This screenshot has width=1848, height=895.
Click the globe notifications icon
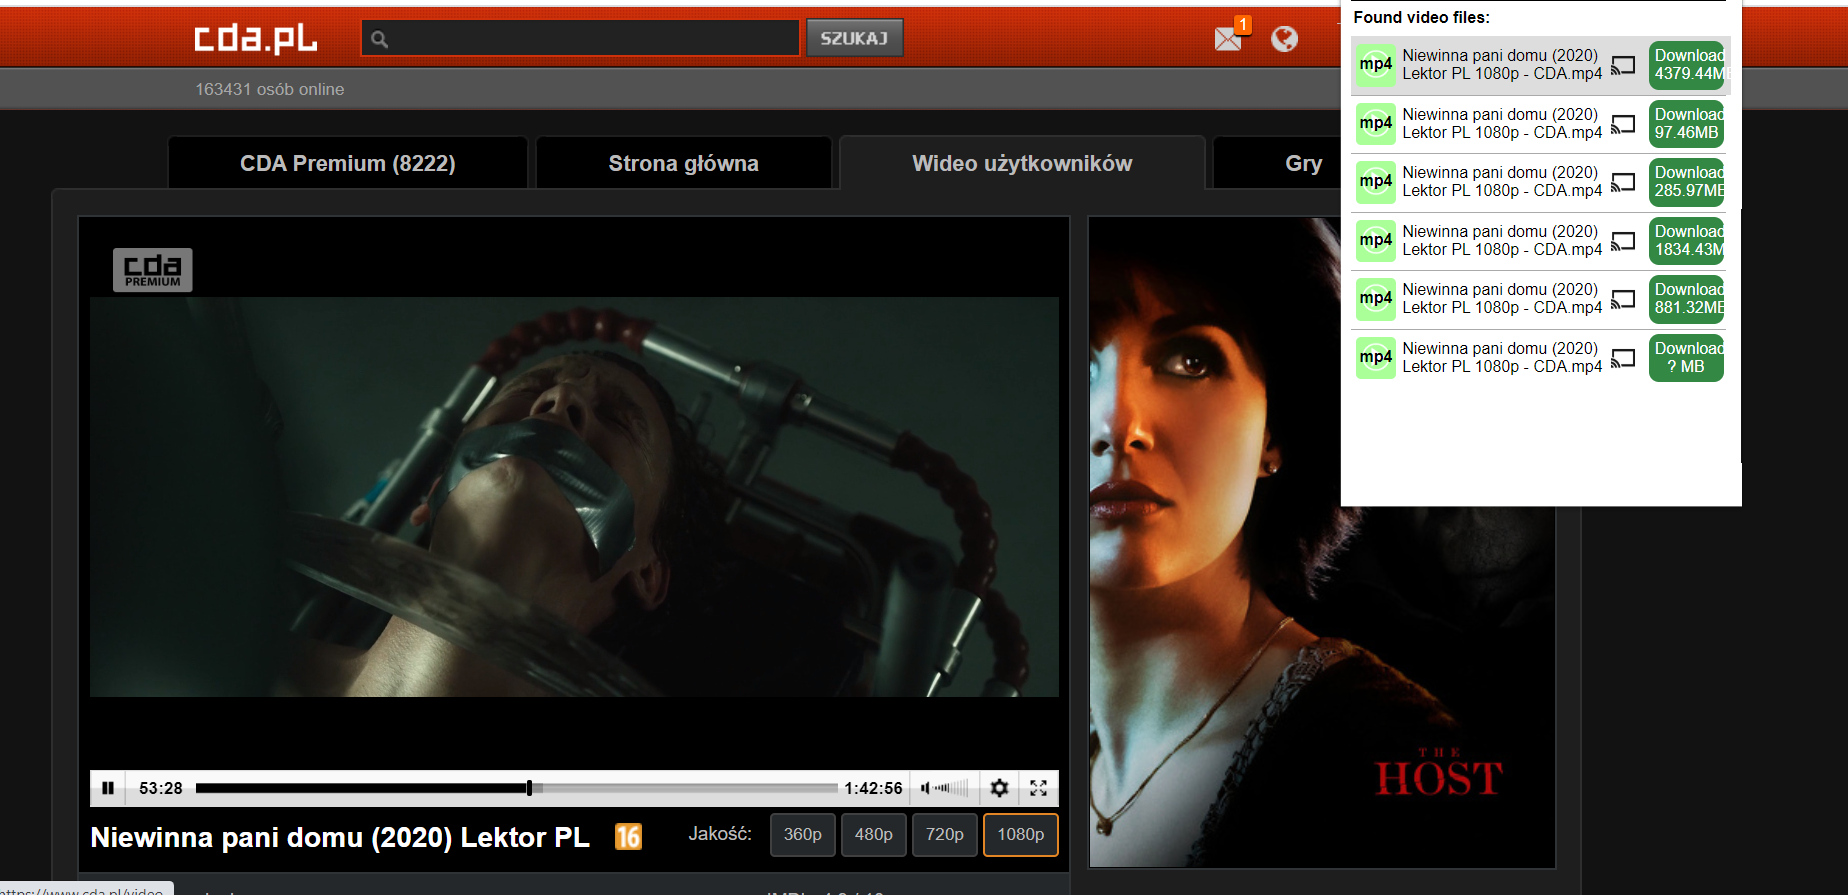(x=1285, y=38)
